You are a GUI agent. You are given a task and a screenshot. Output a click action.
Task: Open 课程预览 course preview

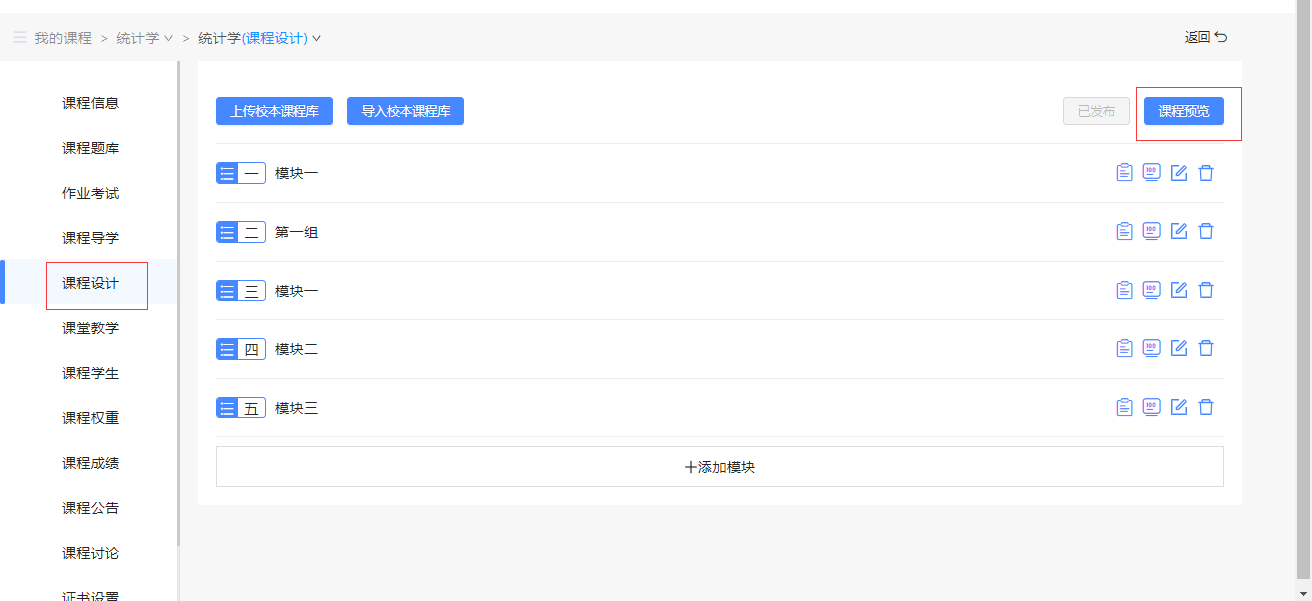point(1184,111)
